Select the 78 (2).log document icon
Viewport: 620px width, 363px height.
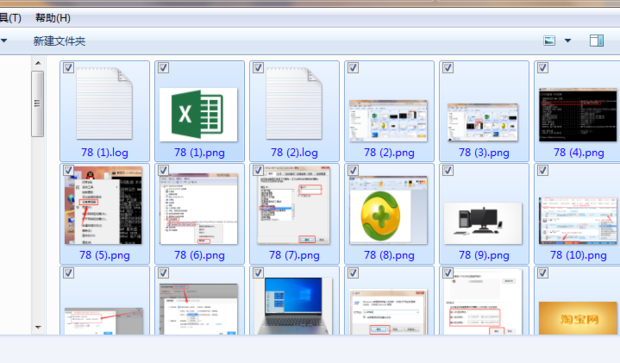pyautogui.click(x=294, y=104)
